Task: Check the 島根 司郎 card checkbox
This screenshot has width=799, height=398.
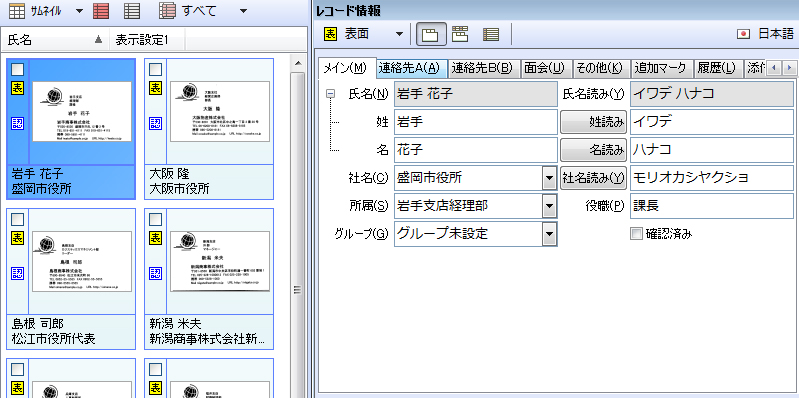Action: [17, 219]
